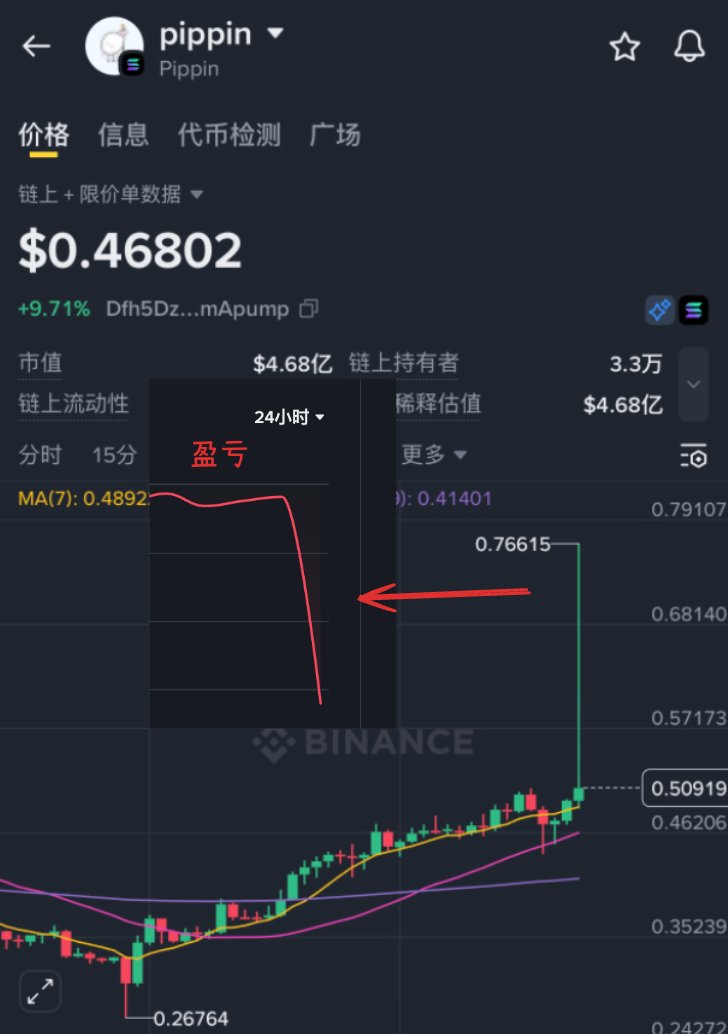Image resolution: width=728 pixels, height=1034 pixels.
Task: Add pippin to favorites with star icon
Action: click(624, 47)
